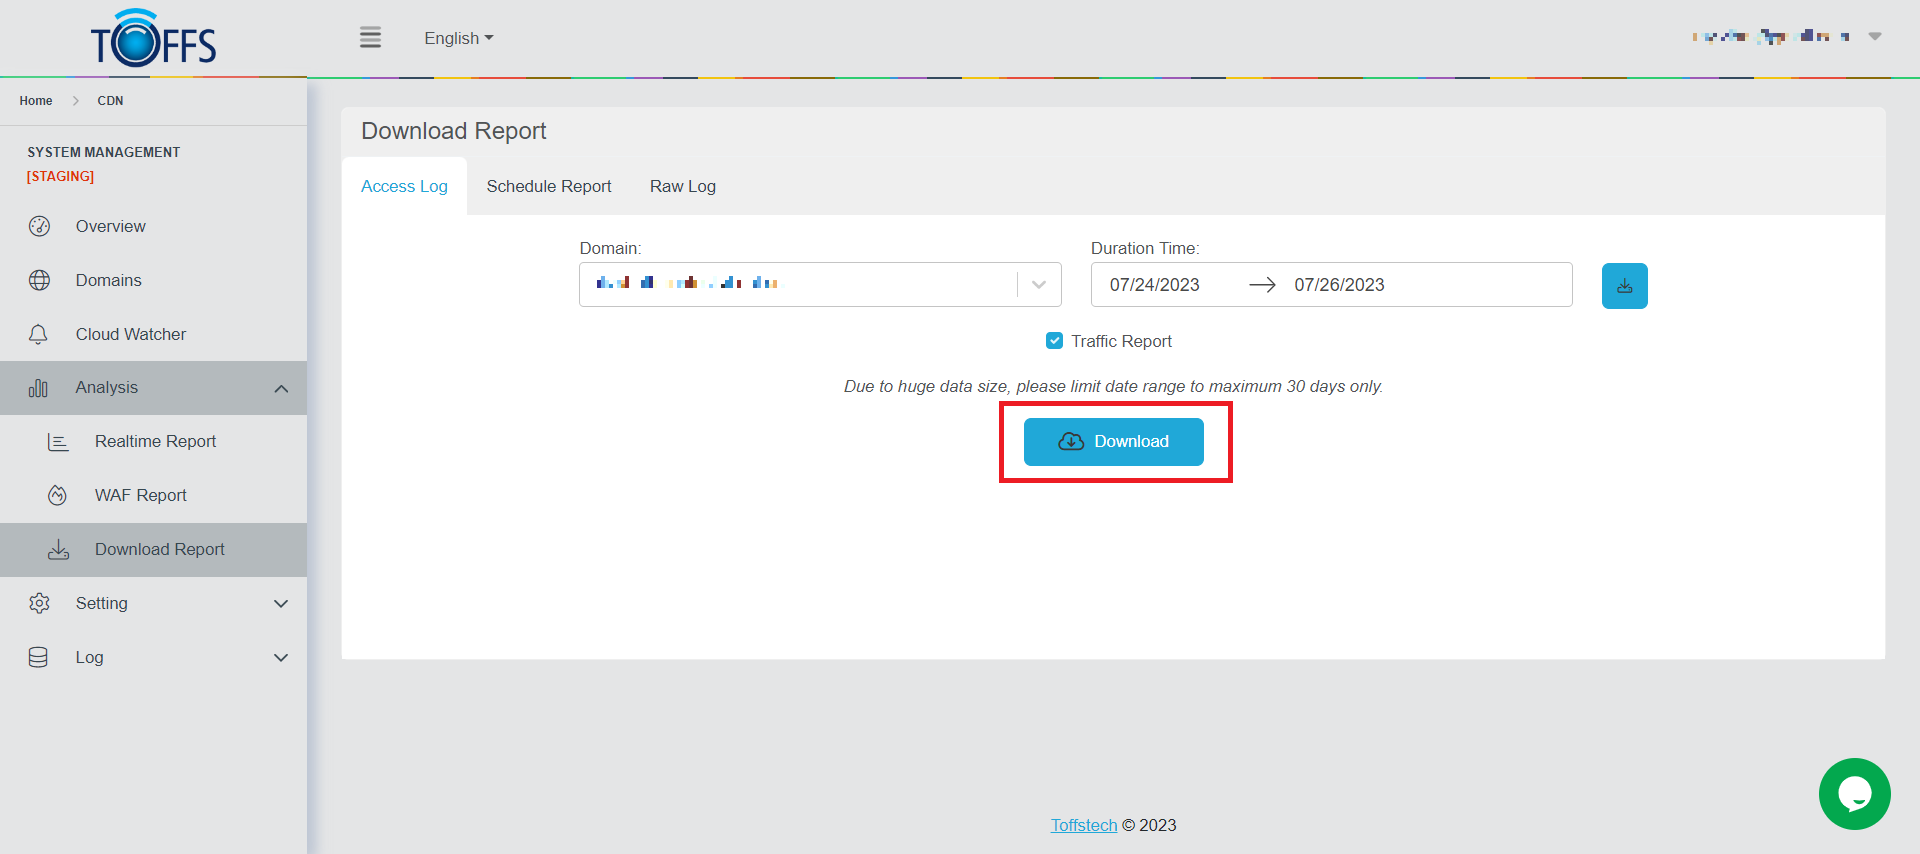Screen dimensions: 1920x854
Task: Open the green chat support bubble
Action: 1854,794
